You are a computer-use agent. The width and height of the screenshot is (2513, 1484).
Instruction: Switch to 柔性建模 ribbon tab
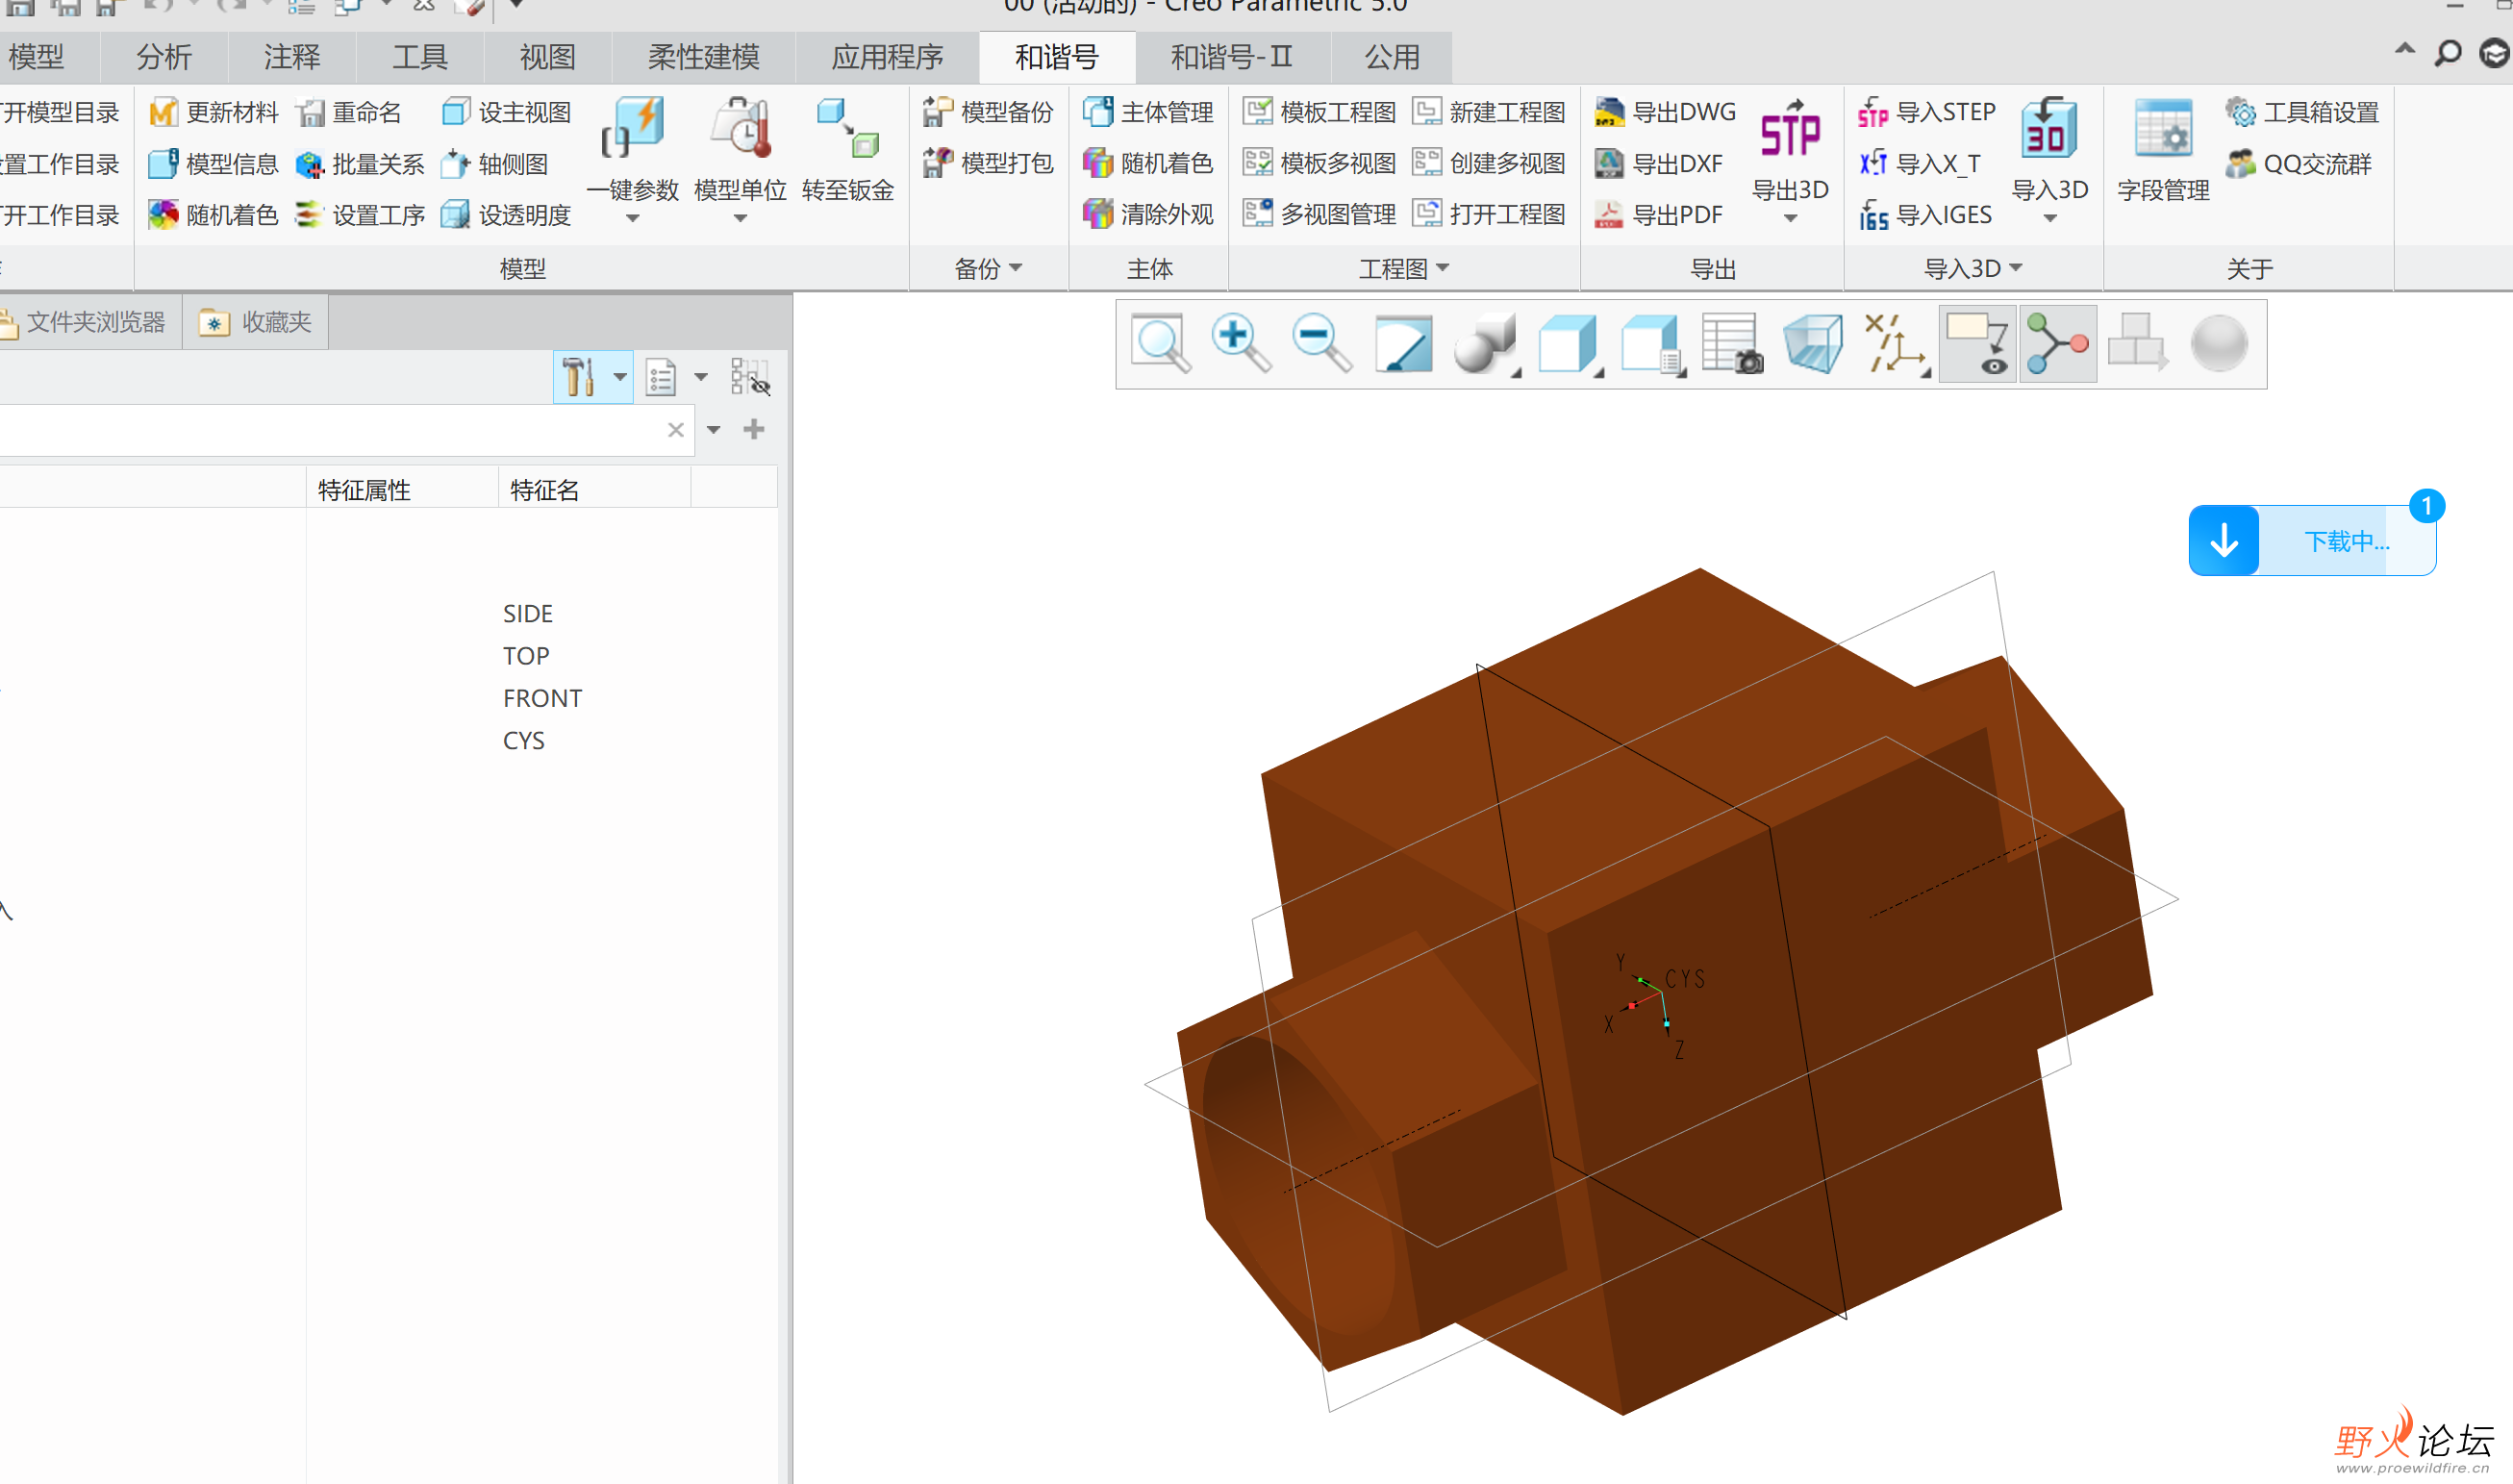click(703, 57)
